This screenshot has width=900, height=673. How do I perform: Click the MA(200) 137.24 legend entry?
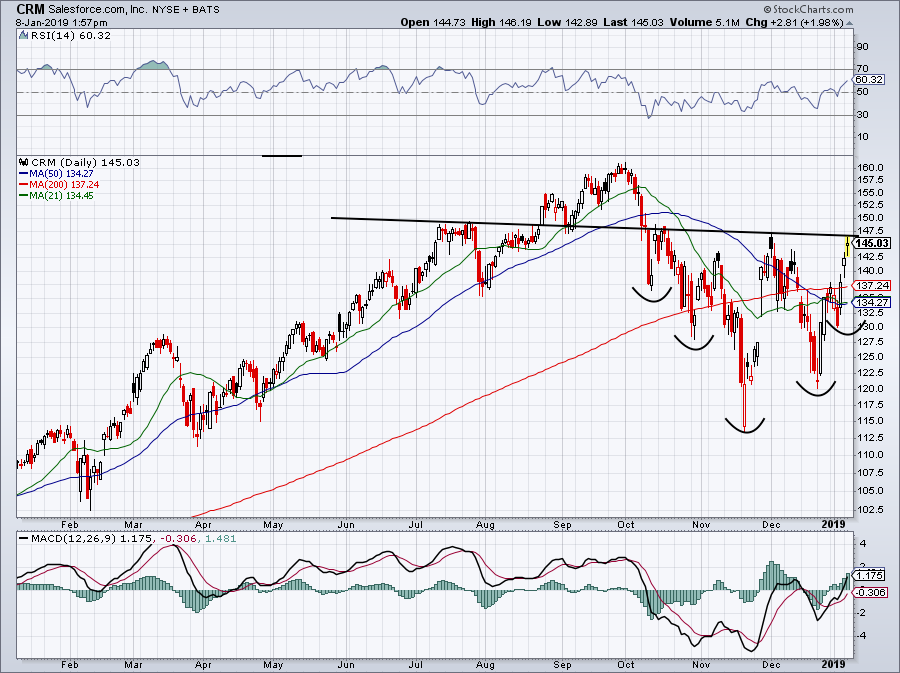click(64, 185)
